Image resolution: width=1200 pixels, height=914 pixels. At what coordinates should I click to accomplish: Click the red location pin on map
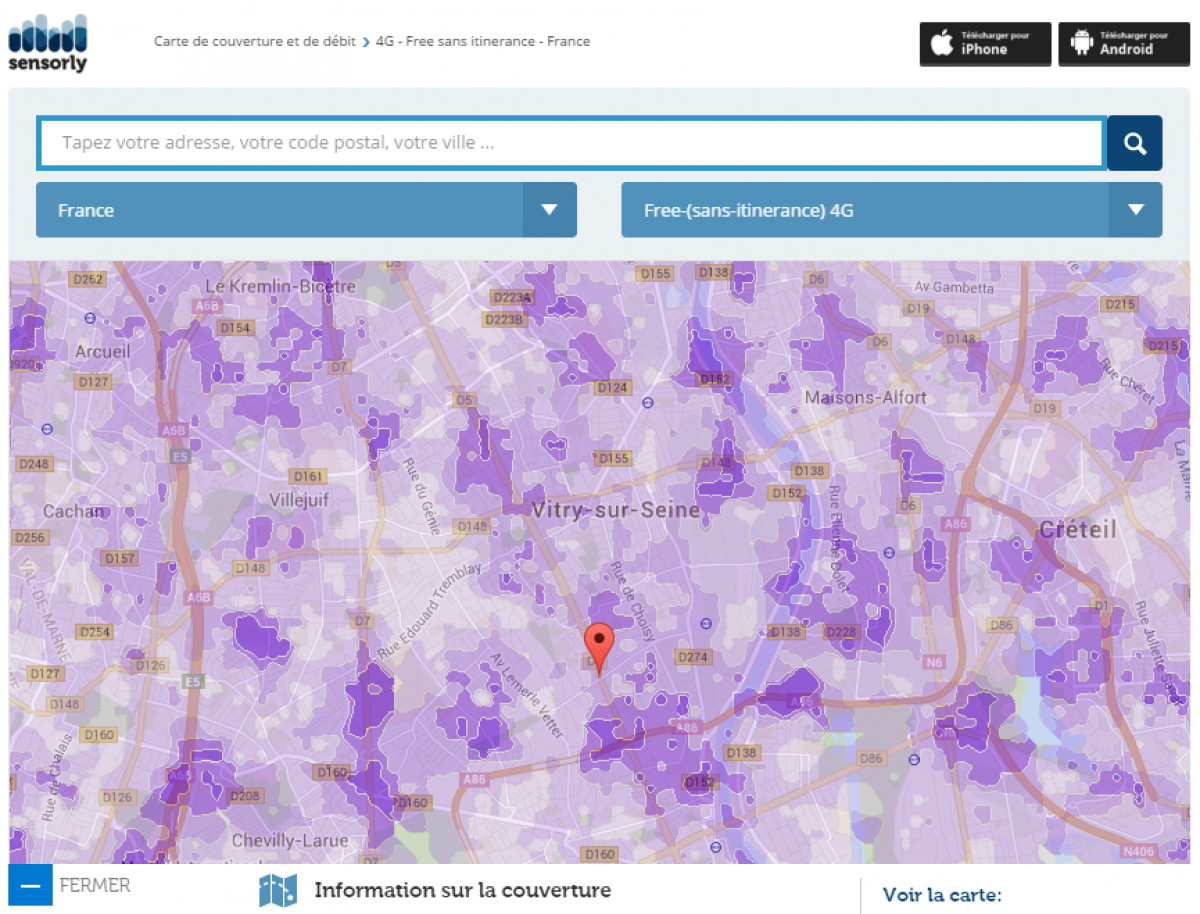[x=599, y=641]
